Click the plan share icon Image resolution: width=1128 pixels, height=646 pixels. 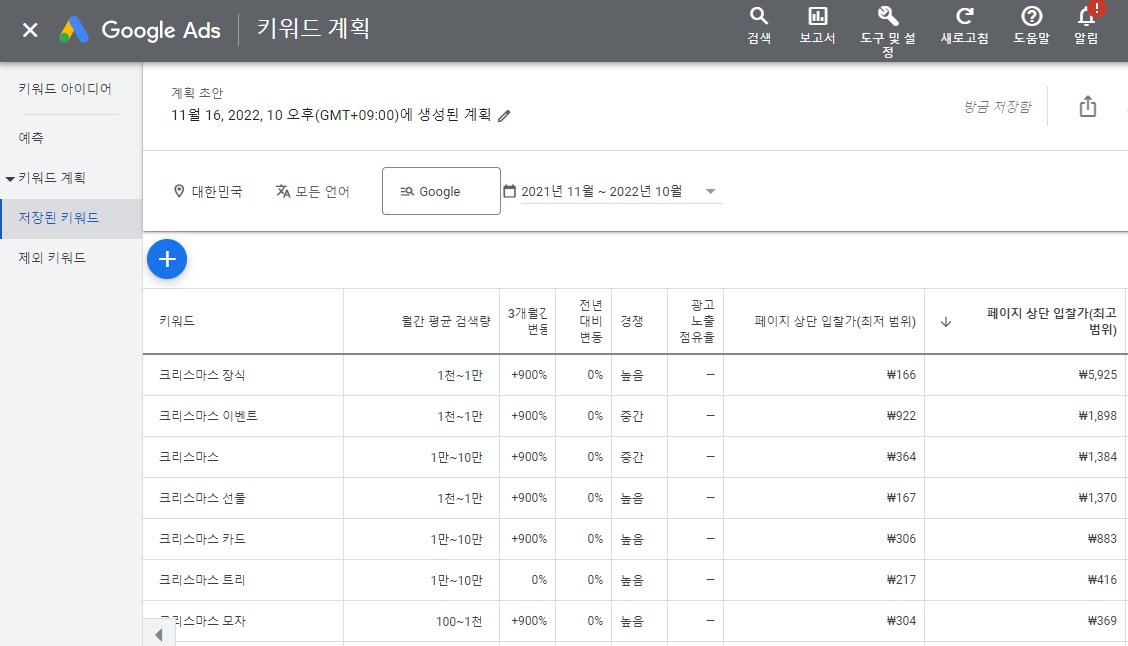(1088, 107)
